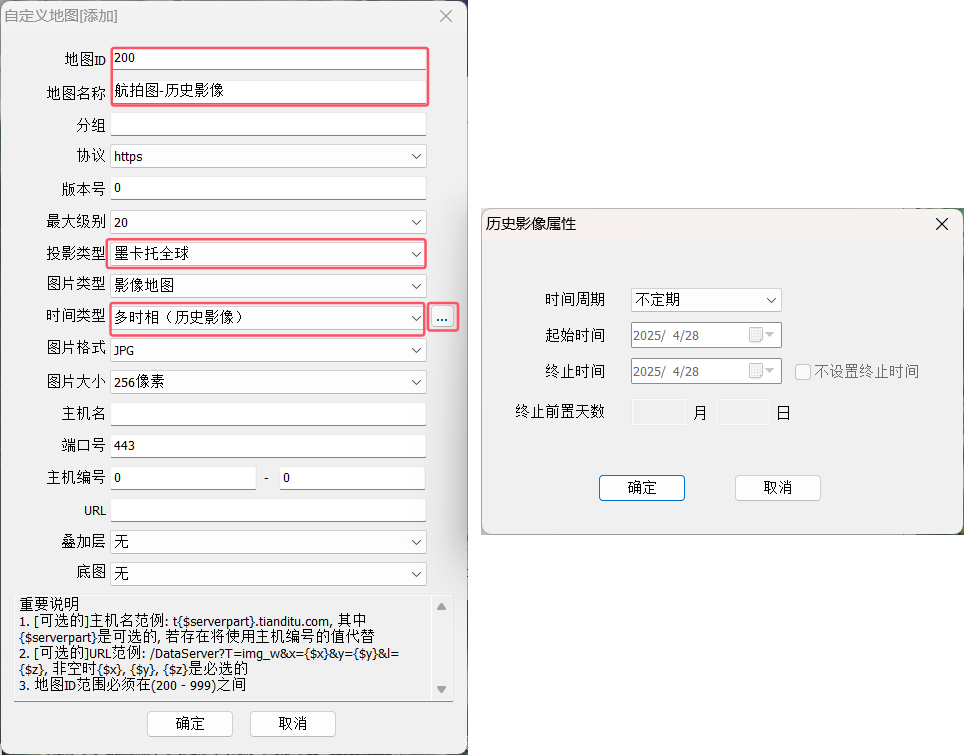Close the 自定义地图[添加] dialog
Viewport: 966px width, 755px height.
tap(446, 16)
